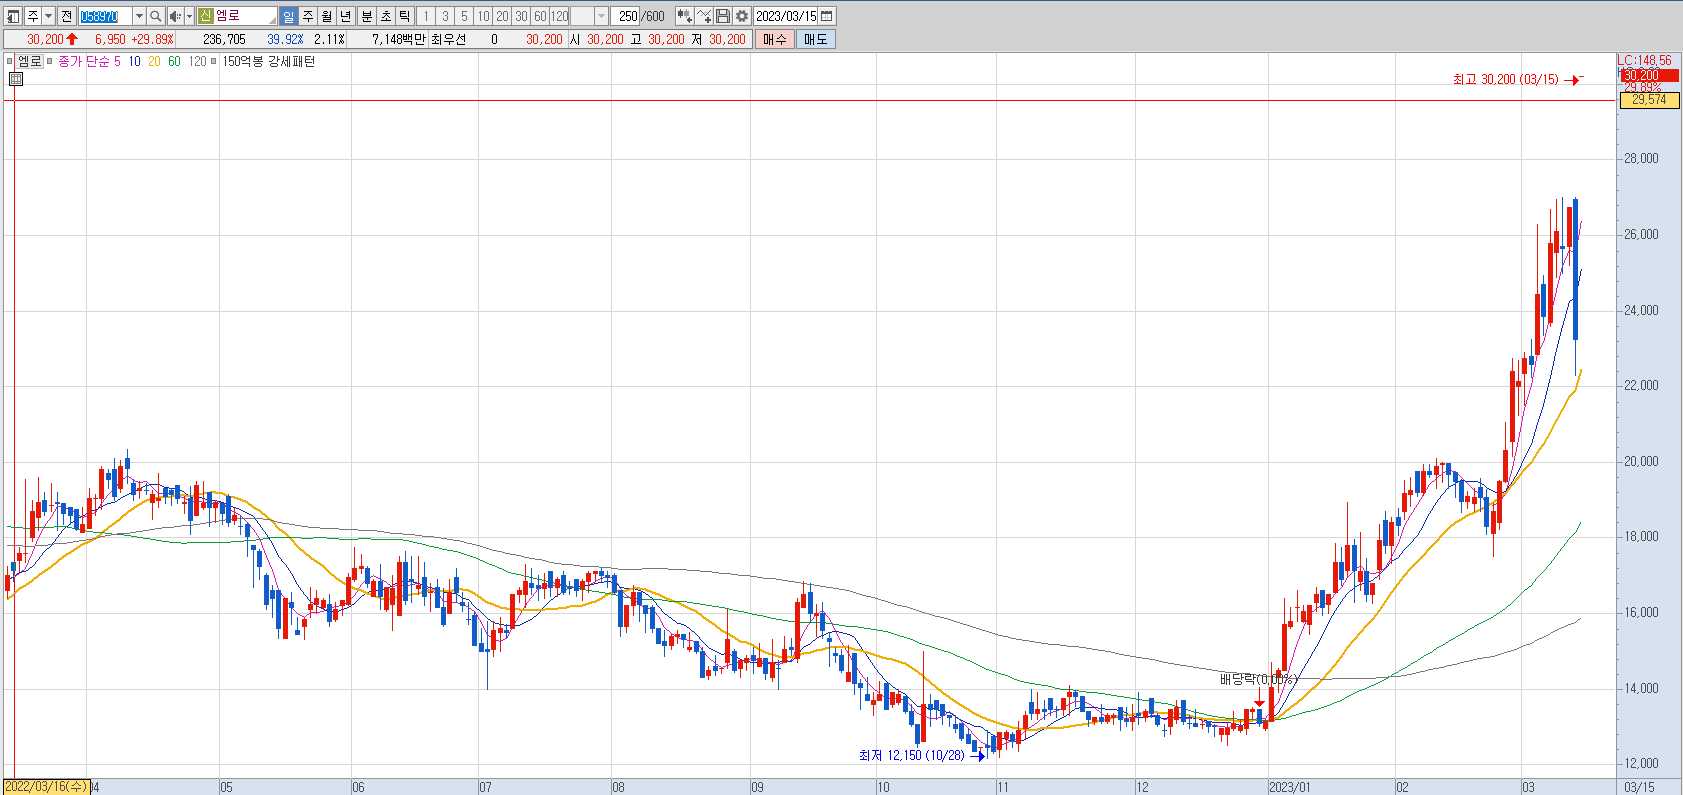
Task: Click the candlestick chart-type icon
Action: 684,16
